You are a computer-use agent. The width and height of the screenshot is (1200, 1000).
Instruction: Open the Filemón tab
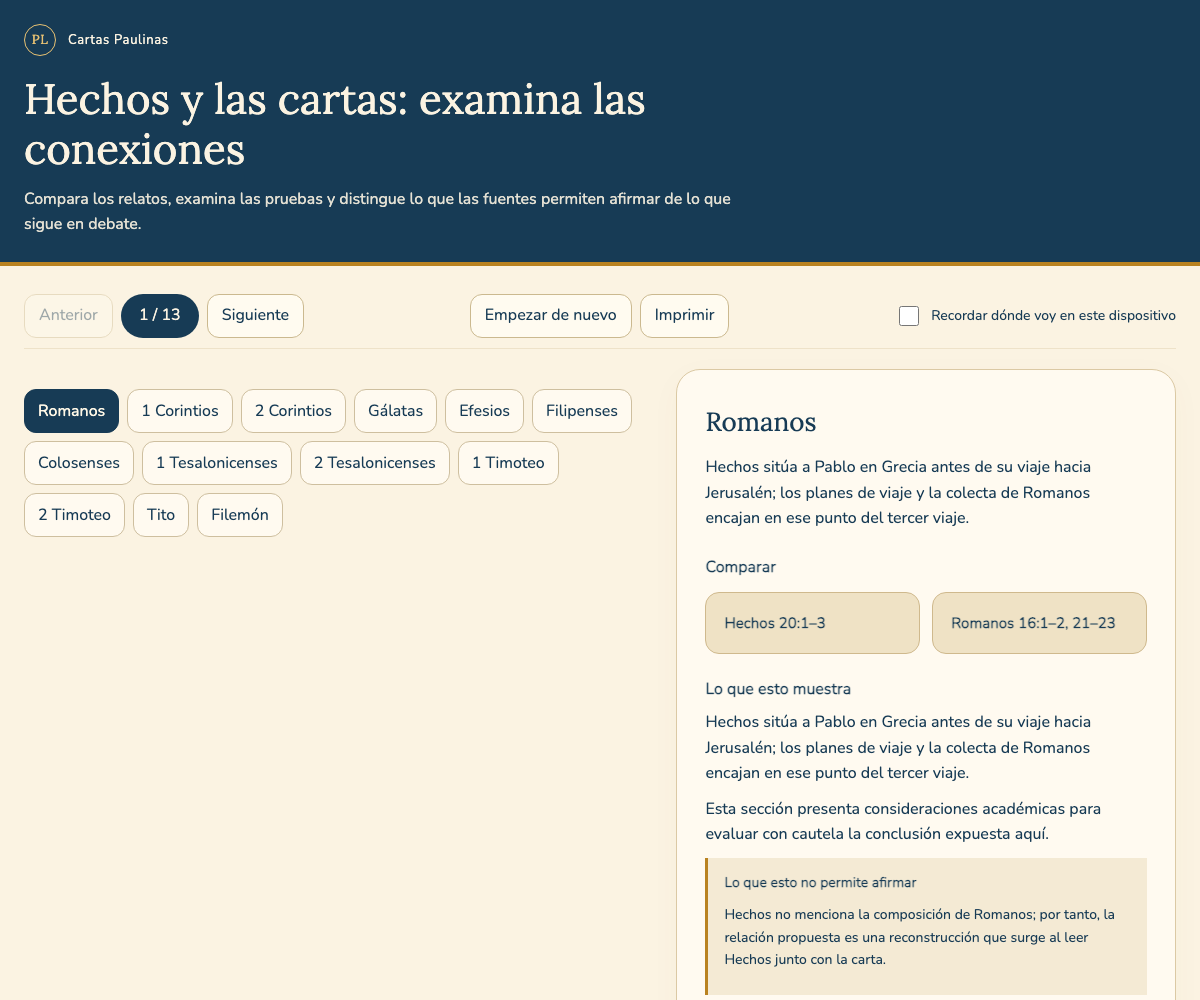[240, 515]
